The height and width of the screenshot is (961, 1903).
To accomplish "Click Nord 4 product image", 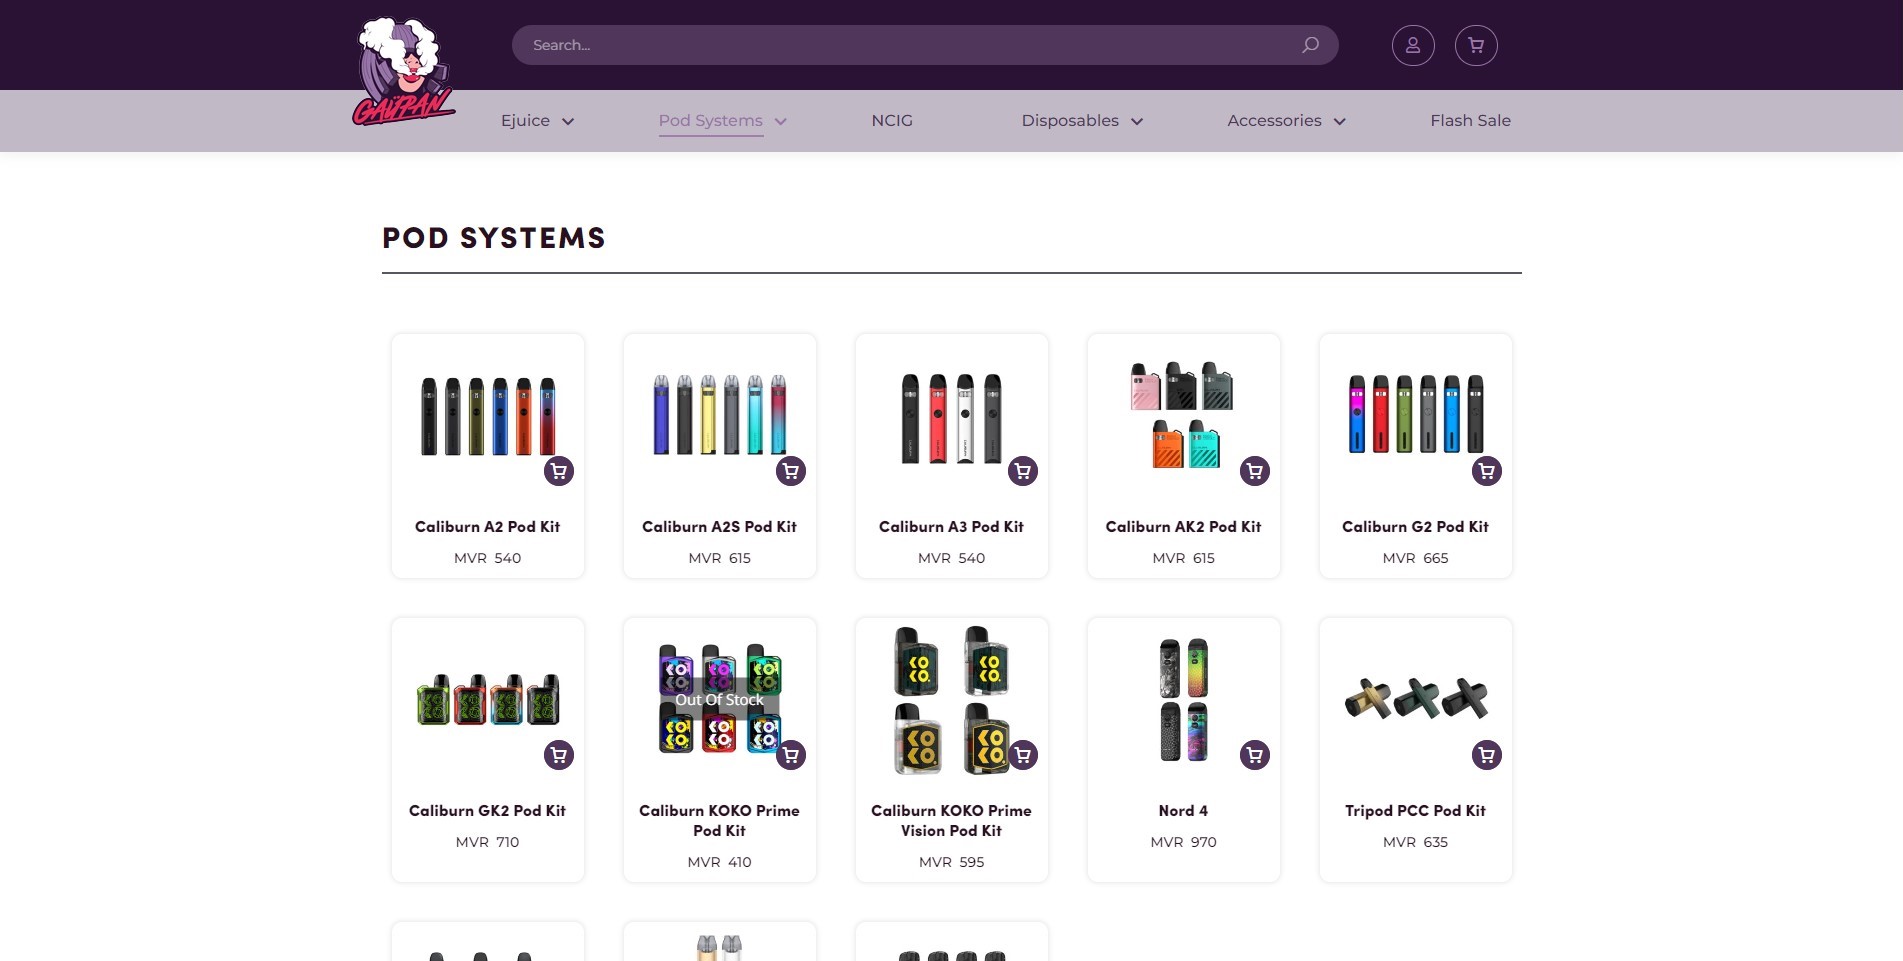I will pos(1184,700).
